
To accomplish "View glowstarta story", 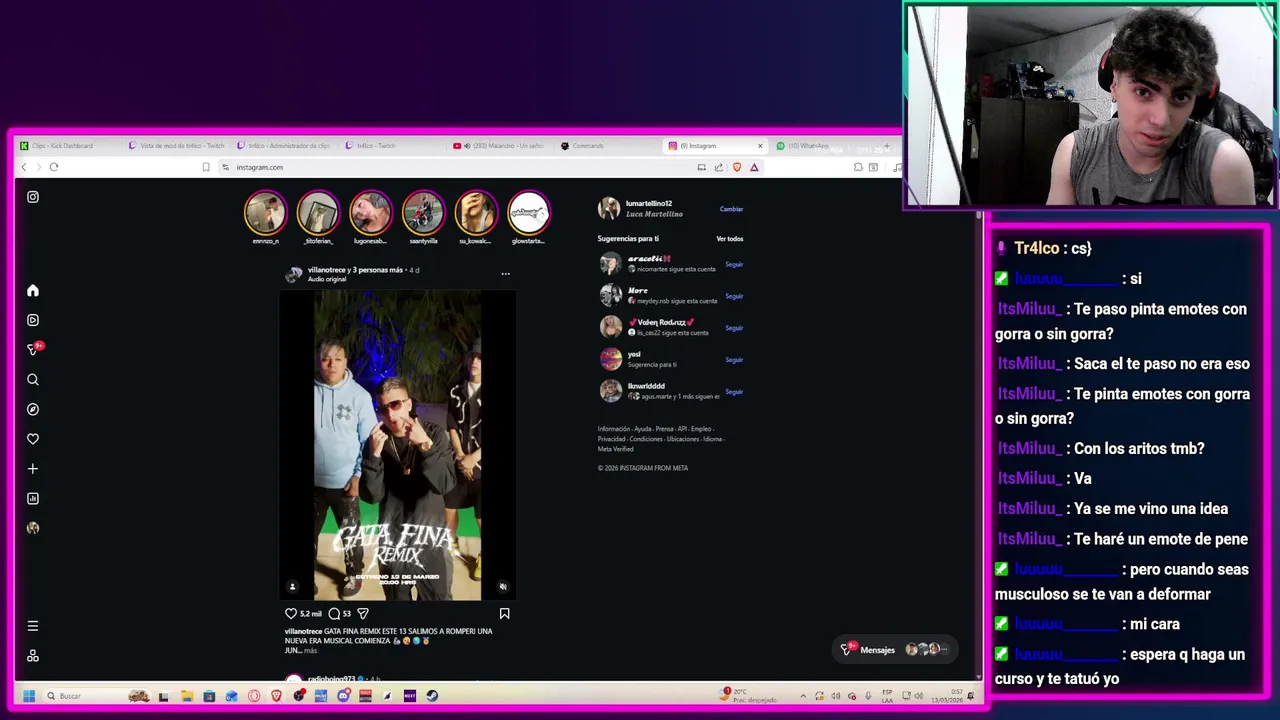I will coord(528,213).
